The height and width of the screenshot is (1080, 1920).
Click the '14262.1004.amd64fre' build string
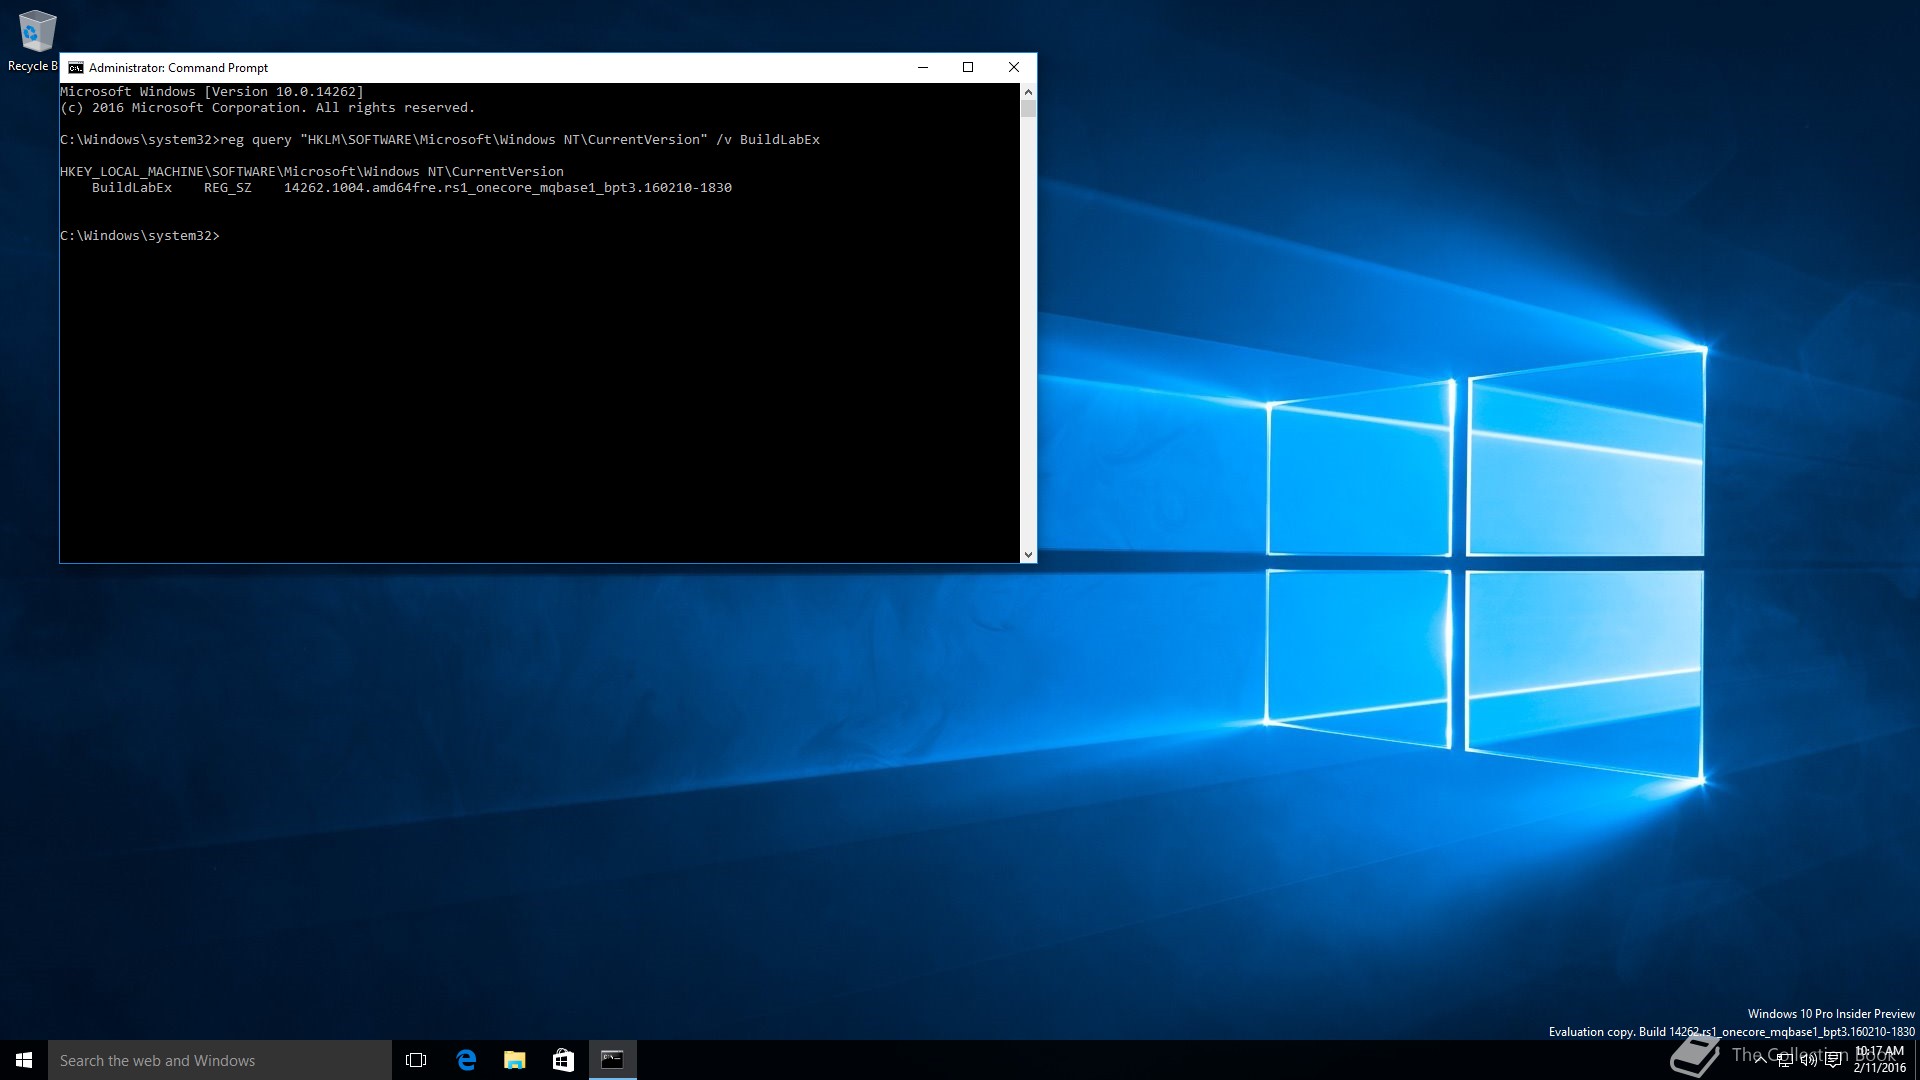(x=508, y=188)
